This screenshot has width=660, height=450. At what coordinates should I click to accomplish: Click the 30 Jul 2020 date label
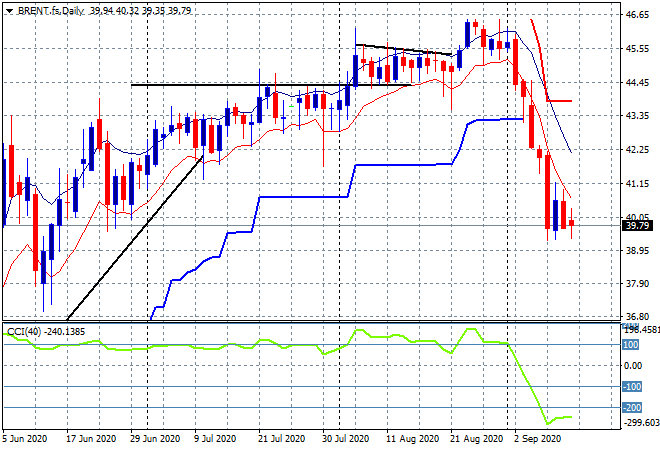pyautogui.click(x=346, y=439)
